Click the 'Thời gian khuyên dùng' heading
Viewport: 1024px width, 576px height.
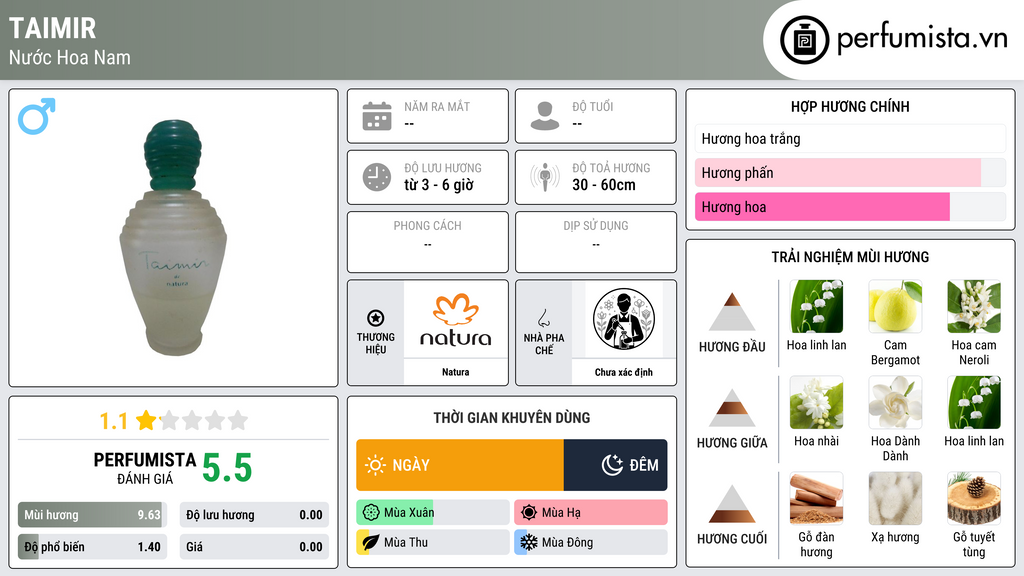pyautogui.click(x=512, y=417)
